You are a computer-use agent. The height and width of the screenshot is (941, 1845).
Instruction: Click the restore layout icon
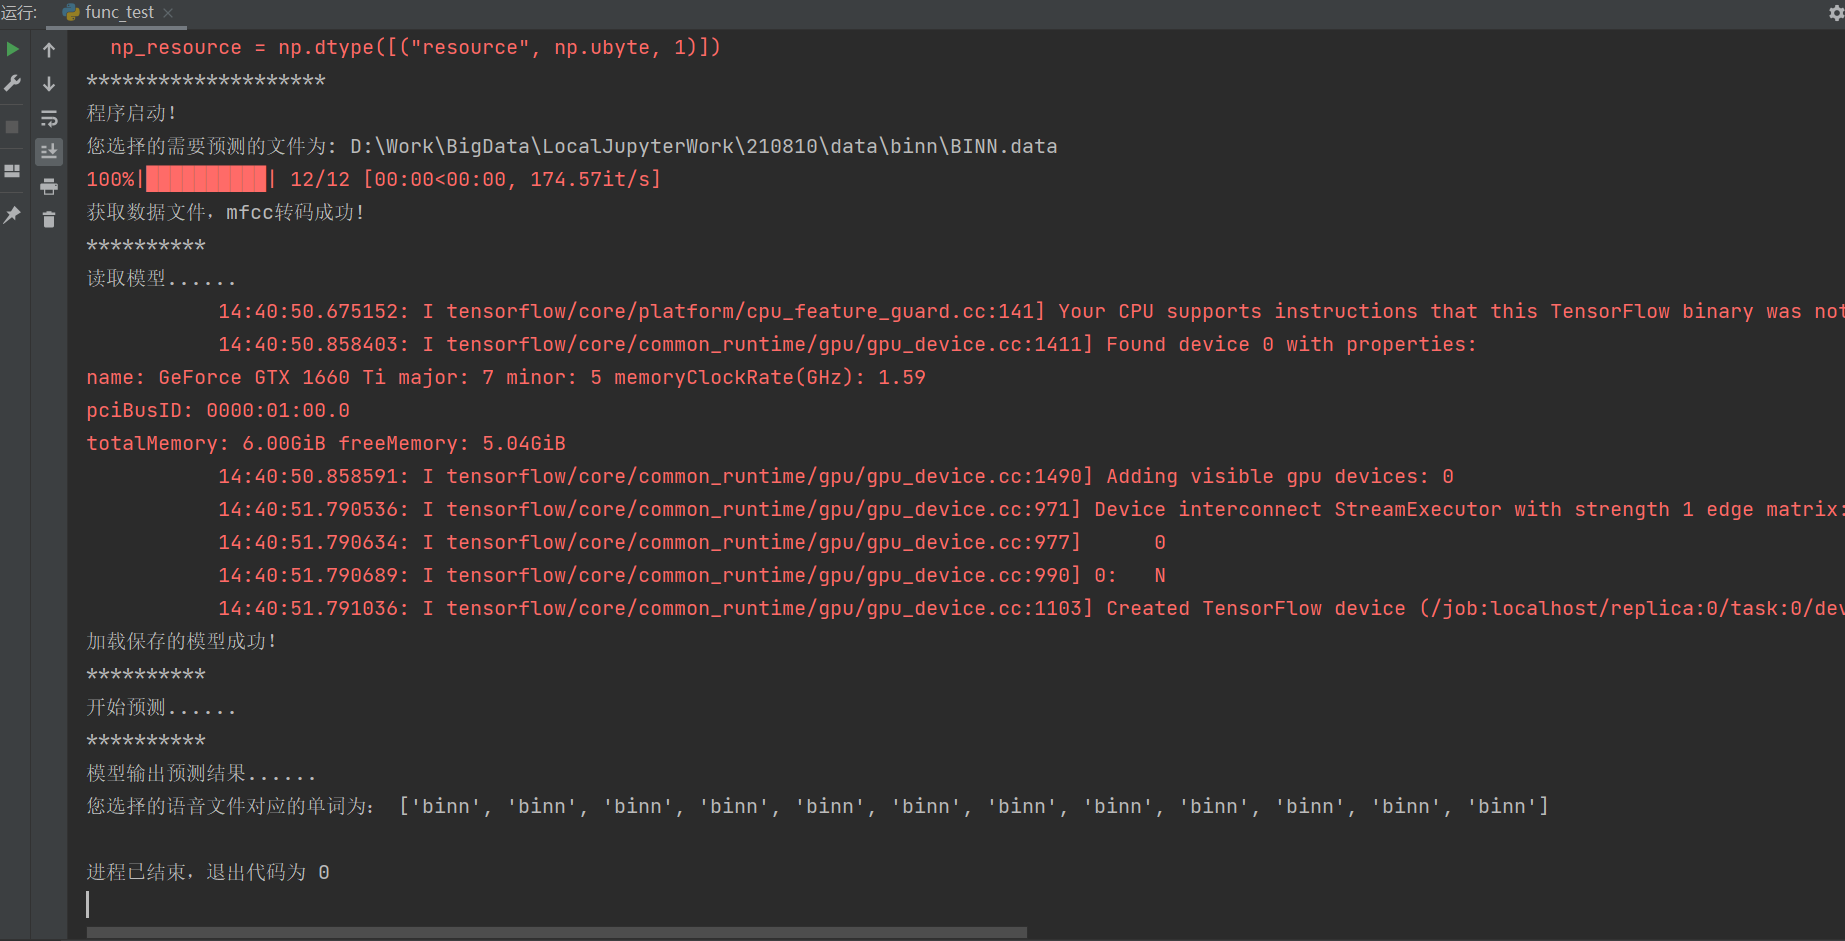pyautogui.click(x=13, y=171)
